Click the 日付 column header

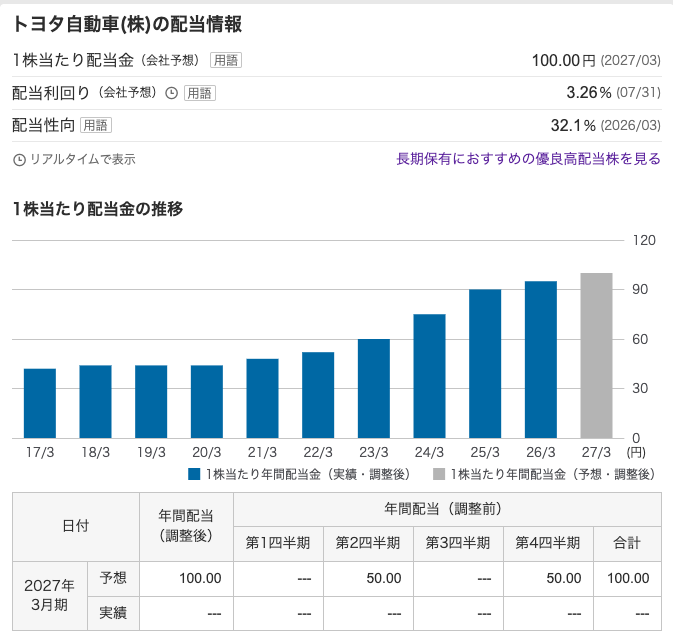(76, 526)
